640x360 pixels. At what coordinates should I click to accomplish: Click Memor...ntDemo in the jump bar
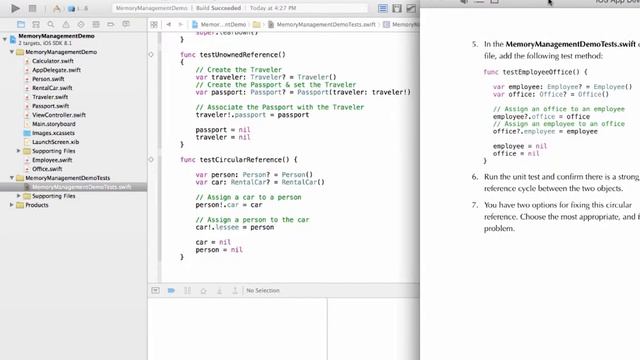(x=220, y=25)
